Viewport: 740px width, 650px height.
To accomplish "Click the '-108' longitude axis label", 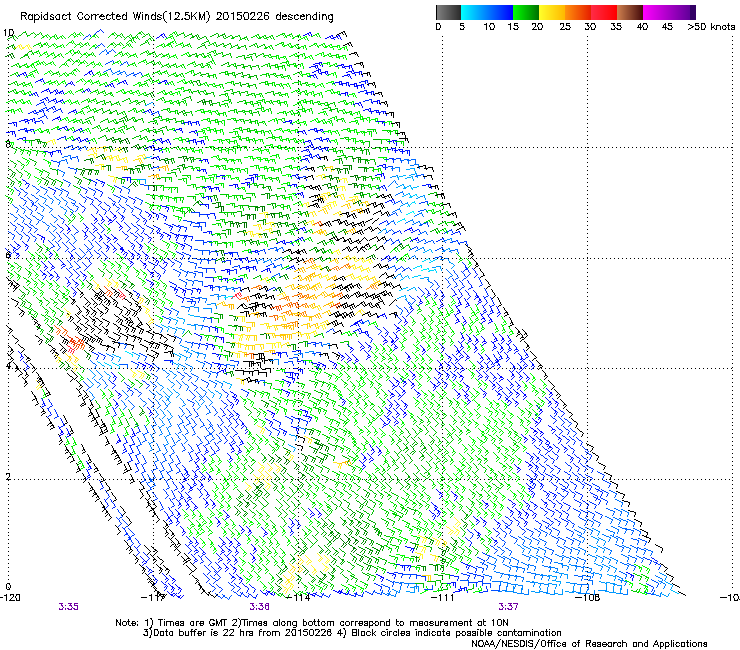I will tap(587, 598).
